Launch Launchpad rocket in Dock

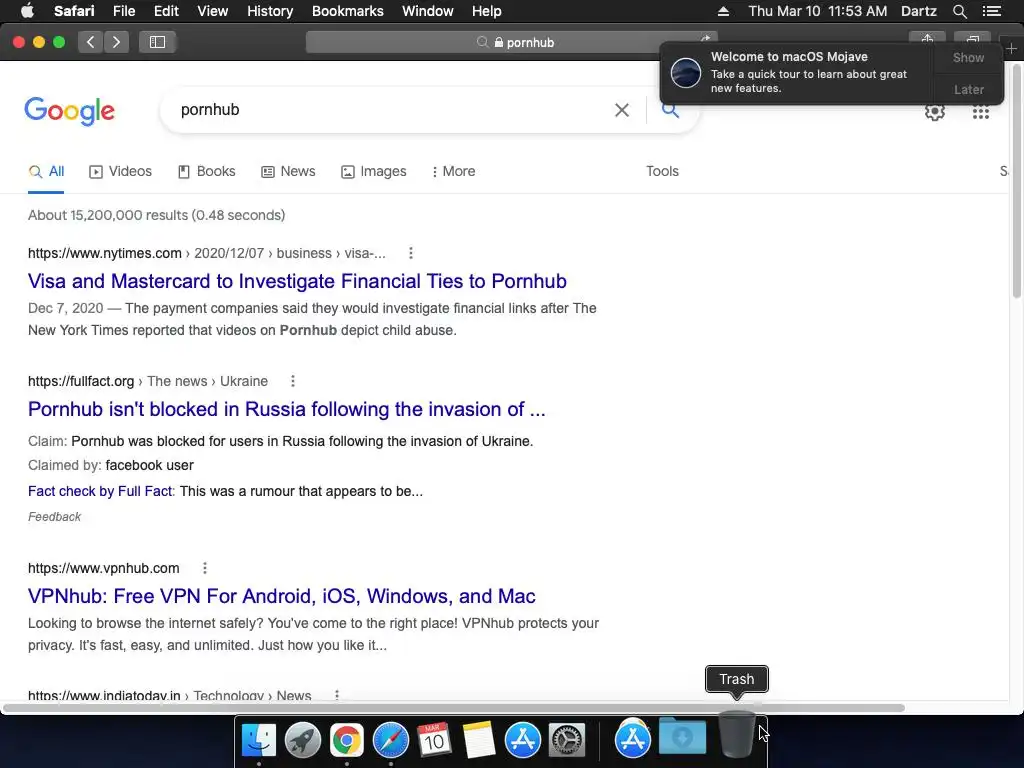point(302,740)
